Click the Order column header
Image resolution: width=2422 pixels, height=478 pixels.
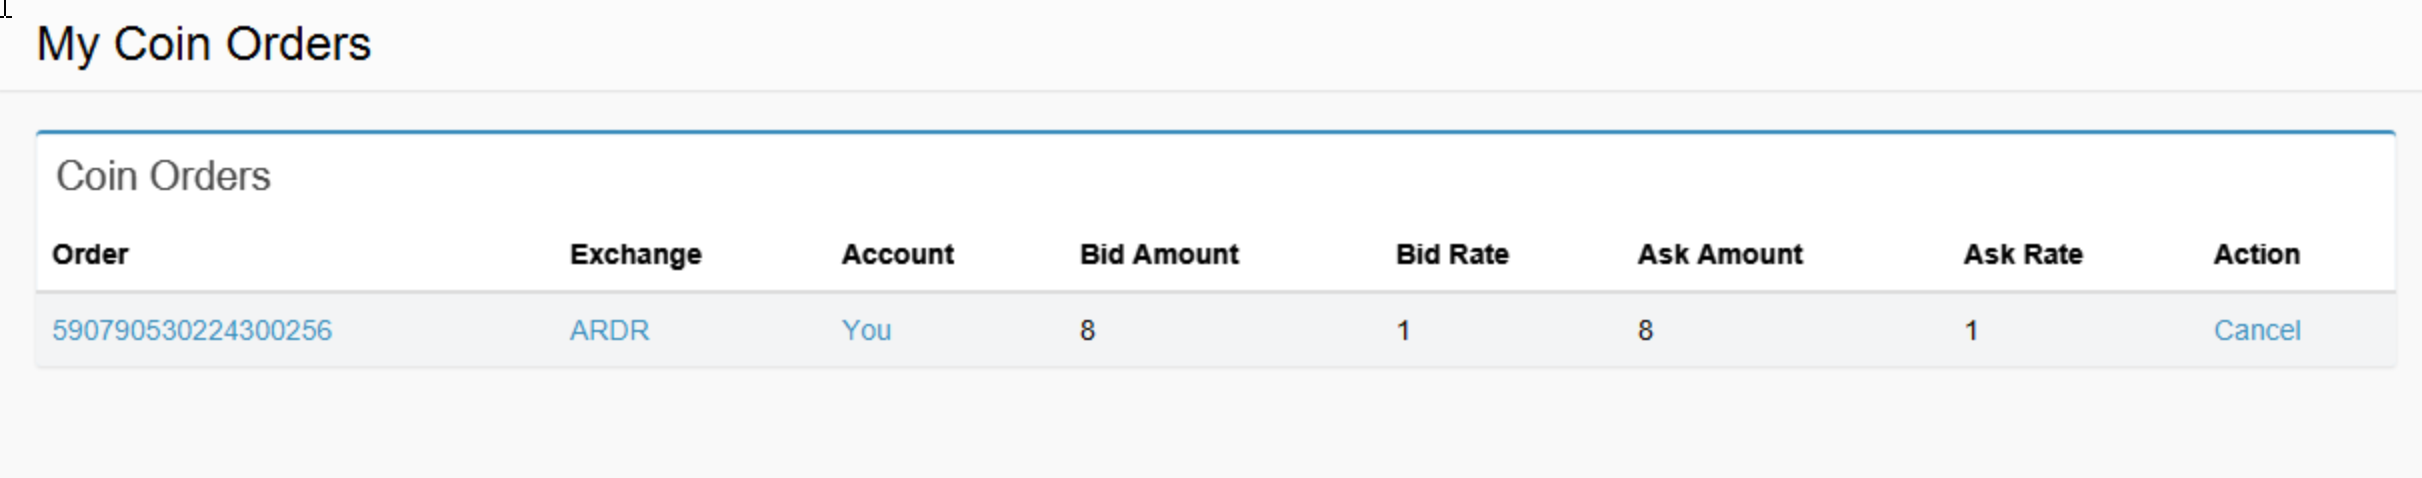[x=90, y=255]
